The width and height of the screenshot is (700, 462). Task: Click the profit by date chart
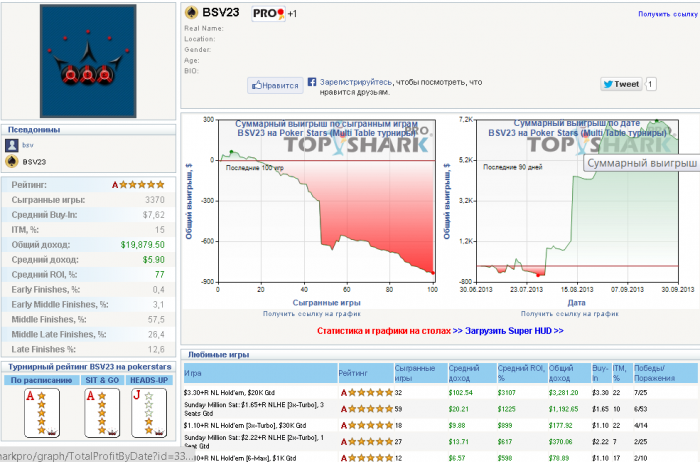[x=577, y=200]
